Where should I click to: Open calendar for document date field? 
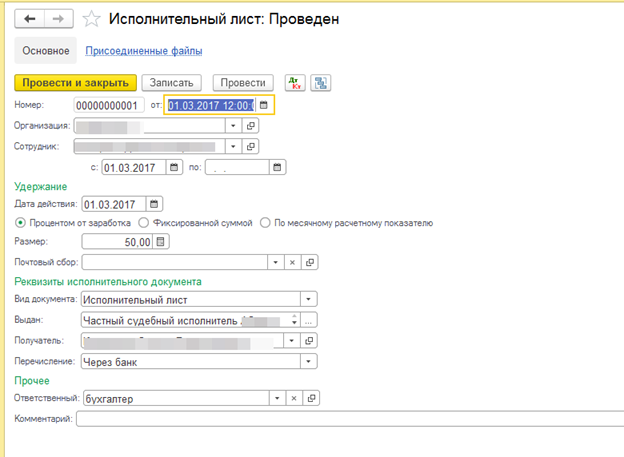click(x=264, y=104)
